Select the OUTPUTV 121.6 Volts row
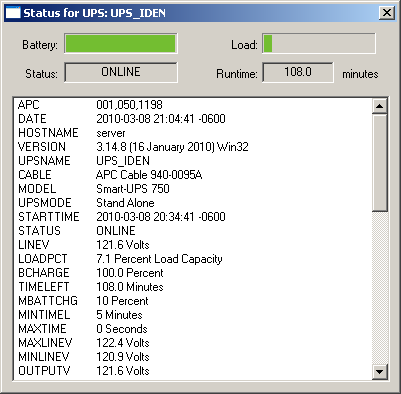 click(x=193, y=371)
